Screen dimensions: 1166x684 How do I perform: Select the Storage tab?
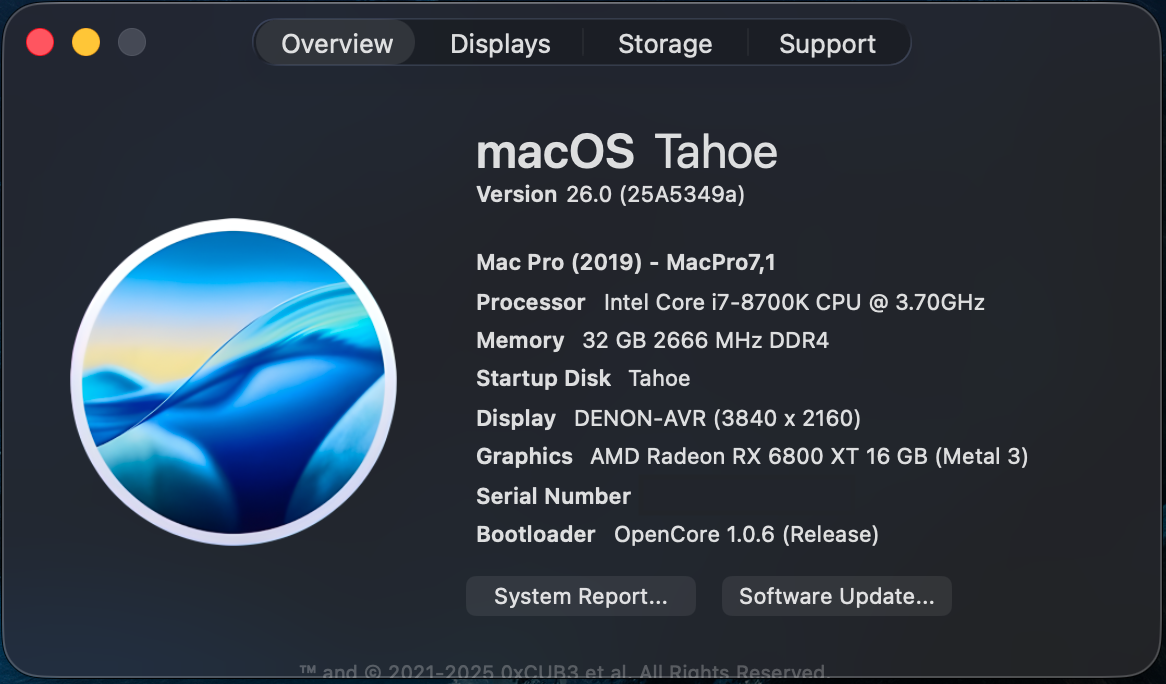pos(665,44)
